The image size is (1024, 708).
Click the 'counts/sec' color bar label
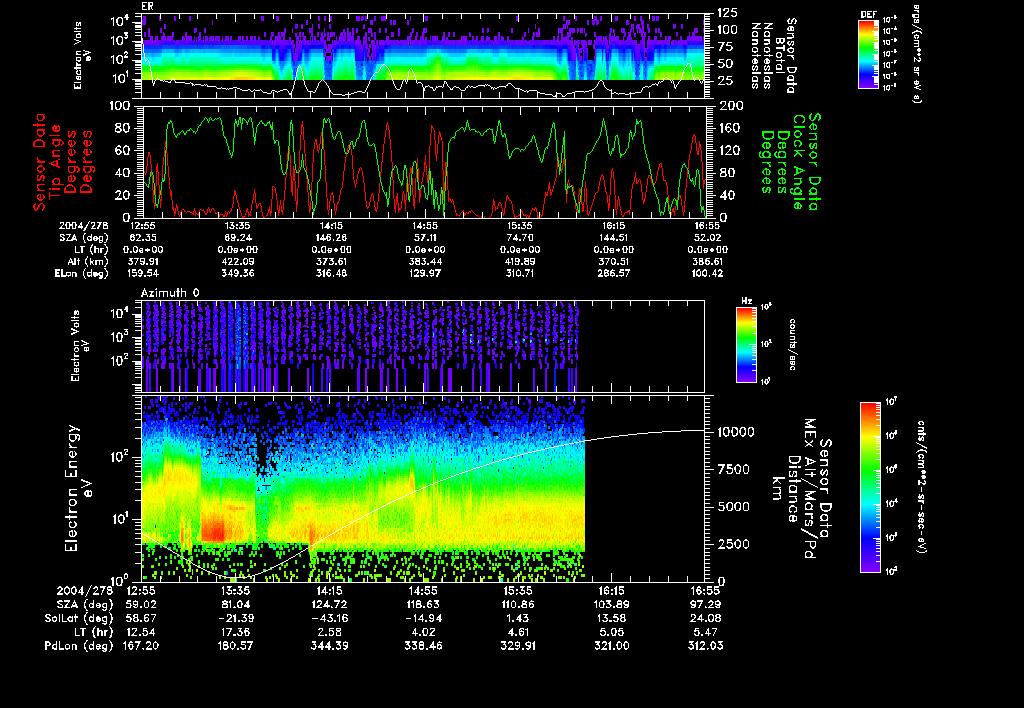tap(793, 345)
